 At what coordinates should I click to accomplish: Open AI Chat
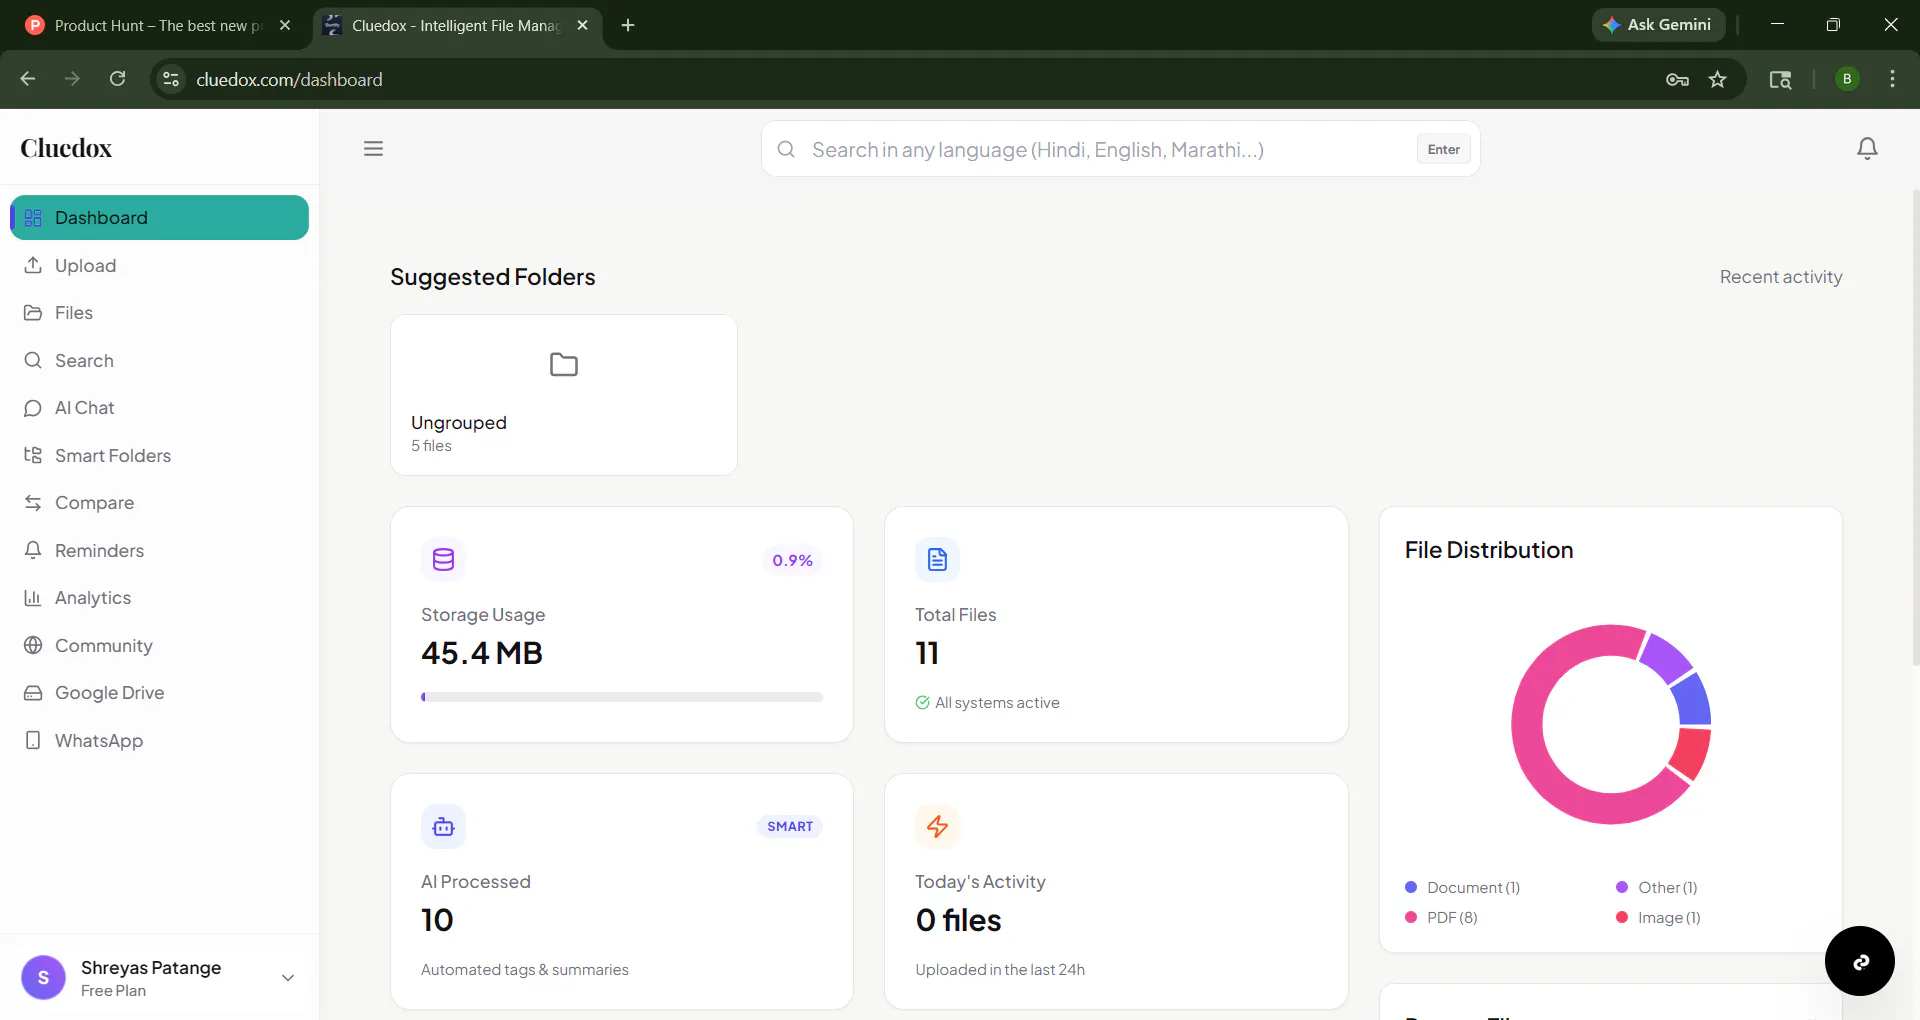point(160,408)
